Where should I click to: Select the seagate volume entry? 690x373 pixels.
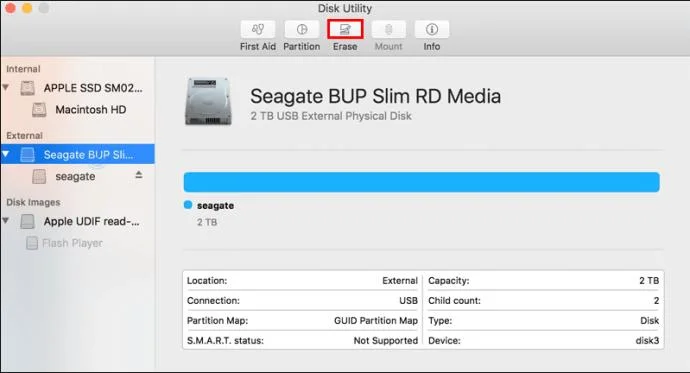tap(77, 176)
